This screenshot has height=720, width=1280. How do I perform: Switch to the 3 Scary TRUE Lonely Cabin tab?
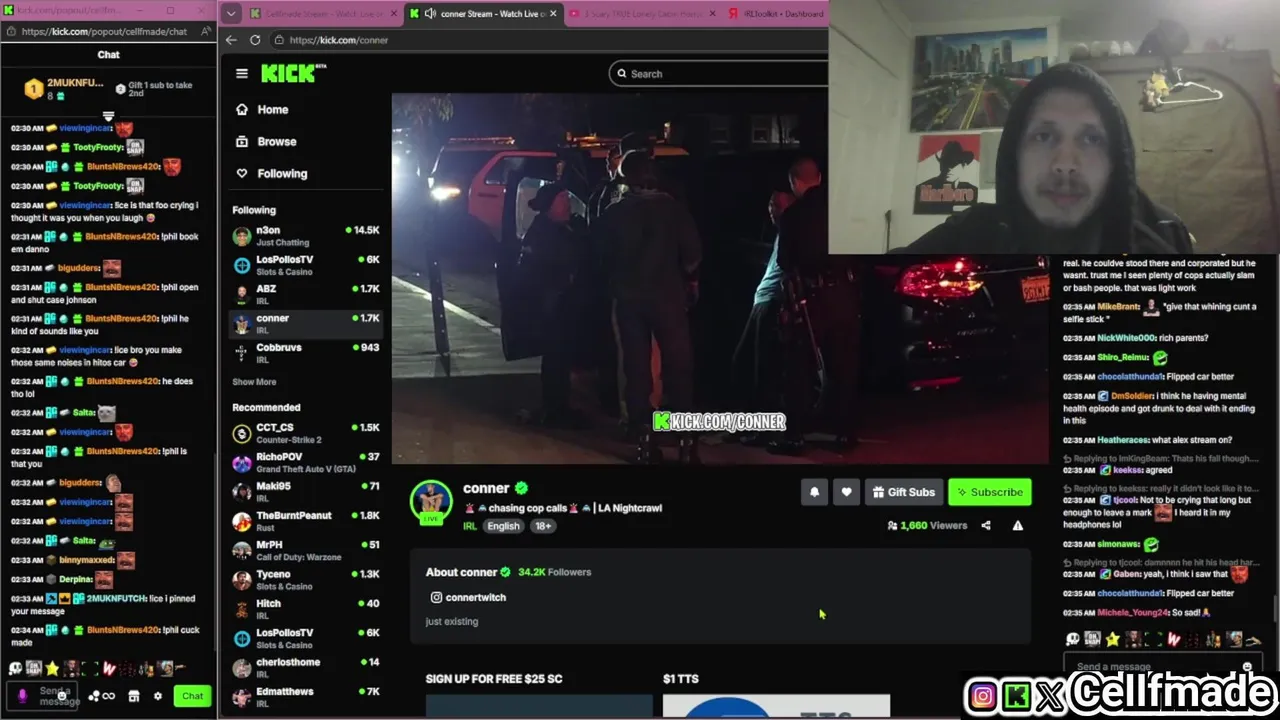click(641, 14)
